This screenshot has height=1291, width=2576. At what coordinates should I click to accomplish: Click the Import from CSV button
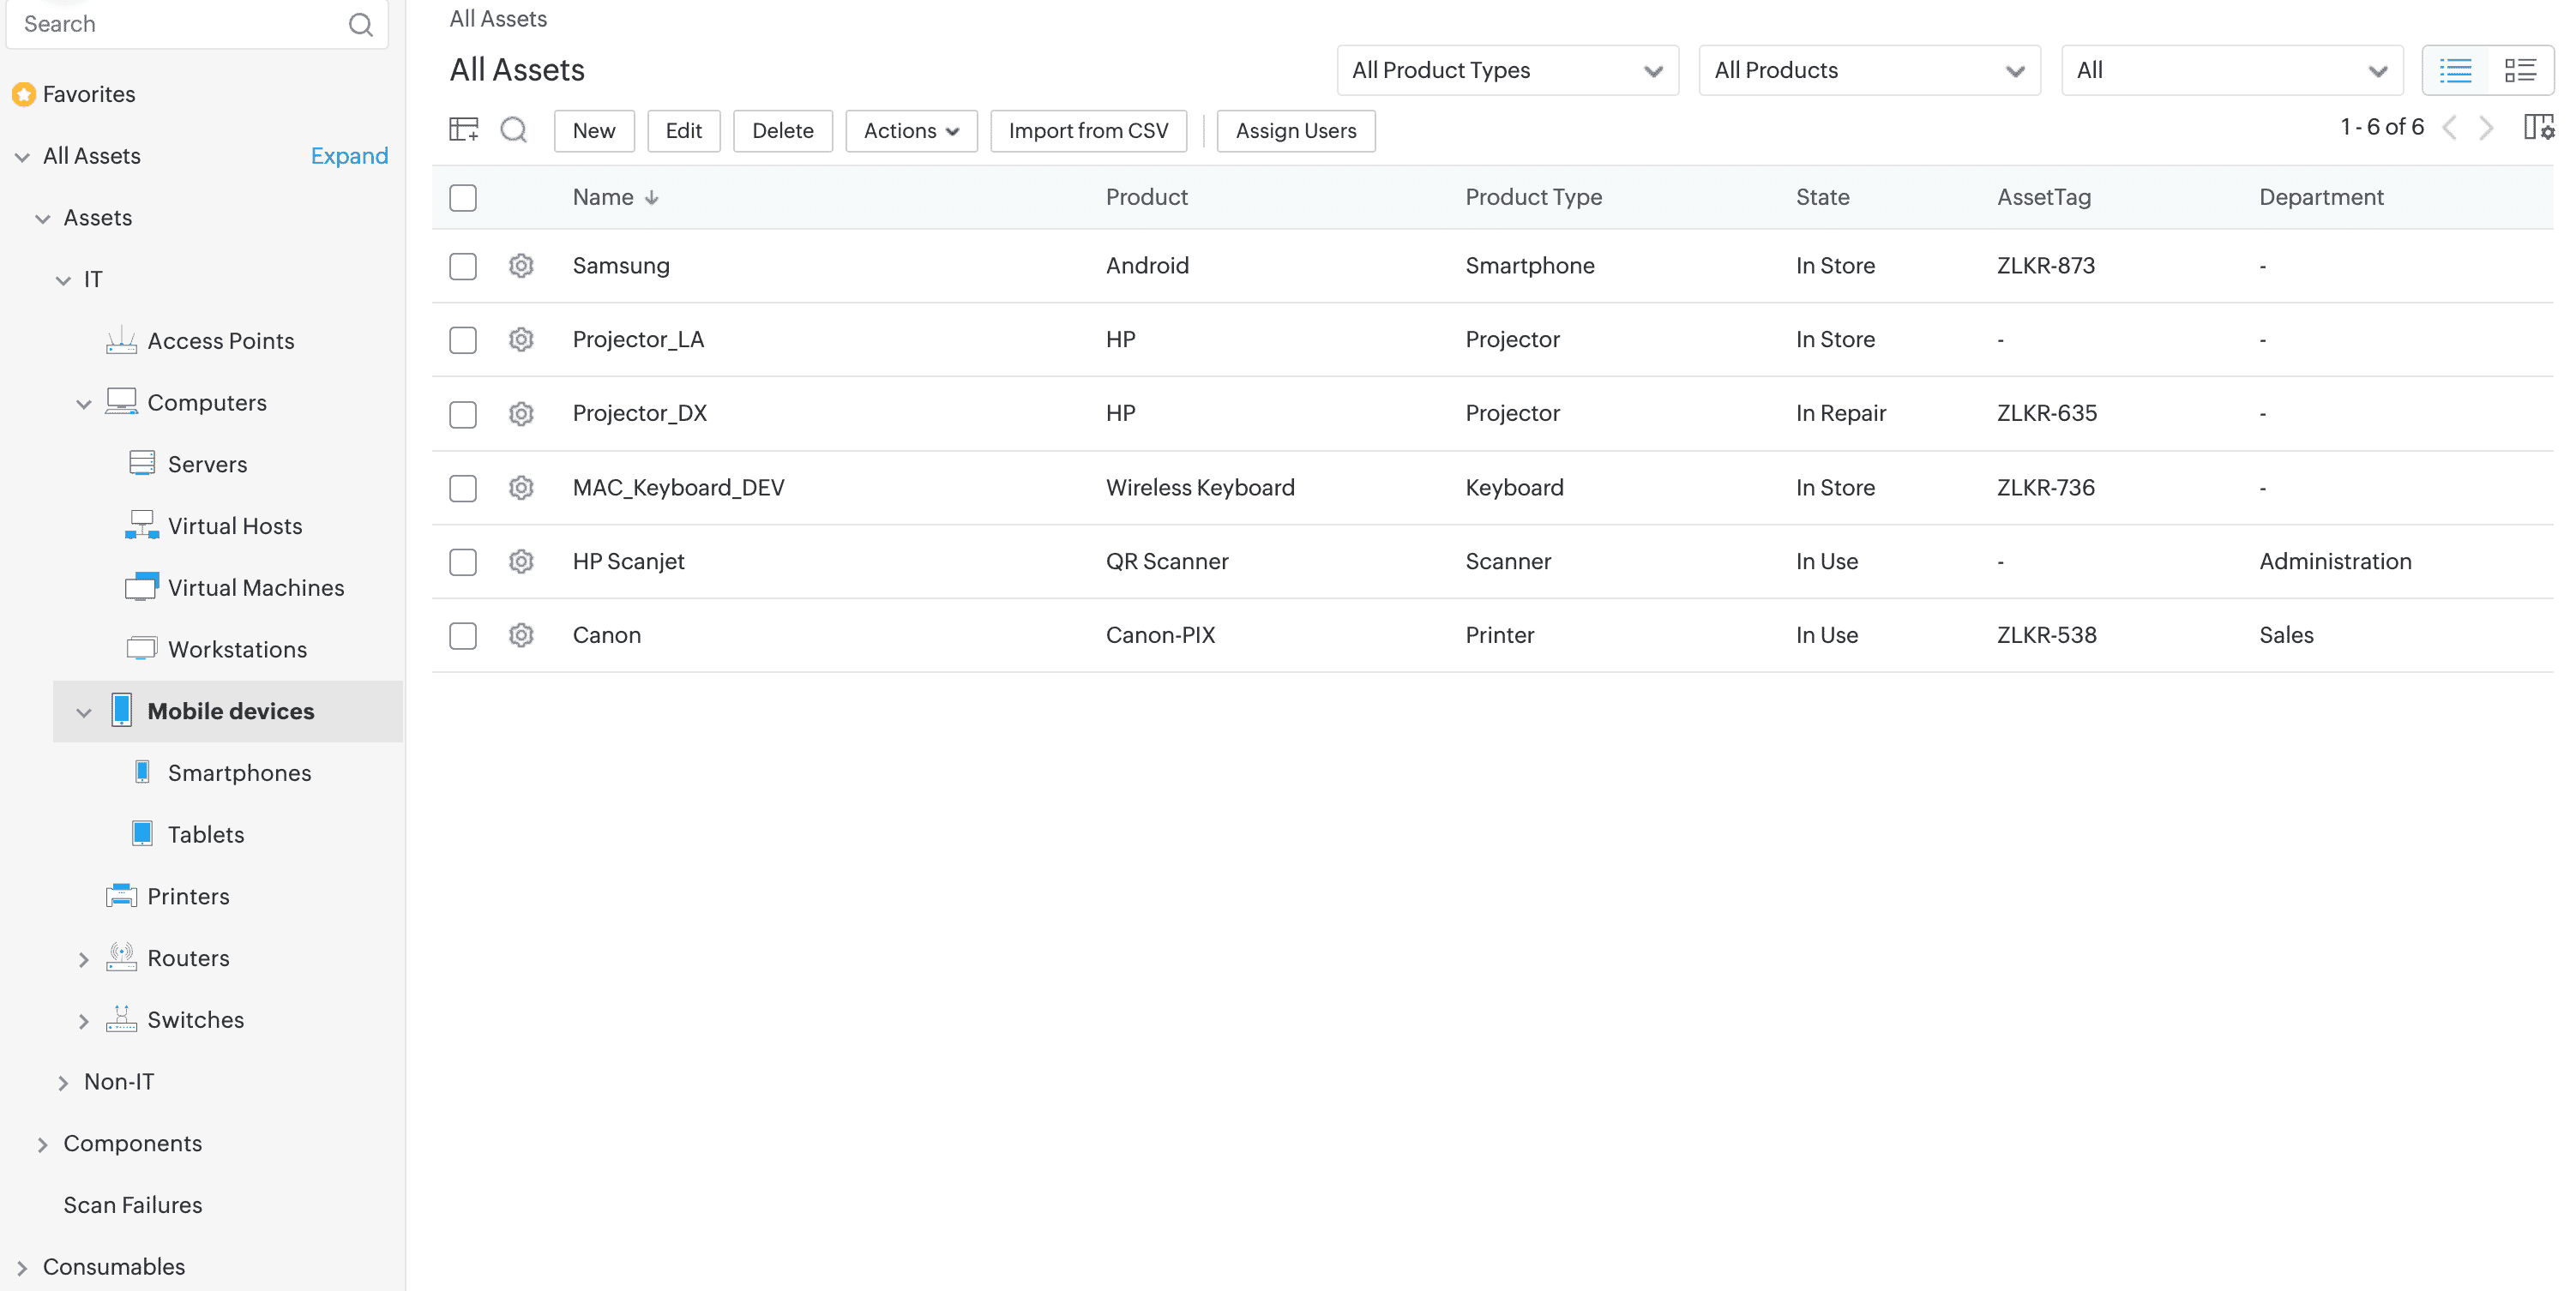coord(1088,131)
